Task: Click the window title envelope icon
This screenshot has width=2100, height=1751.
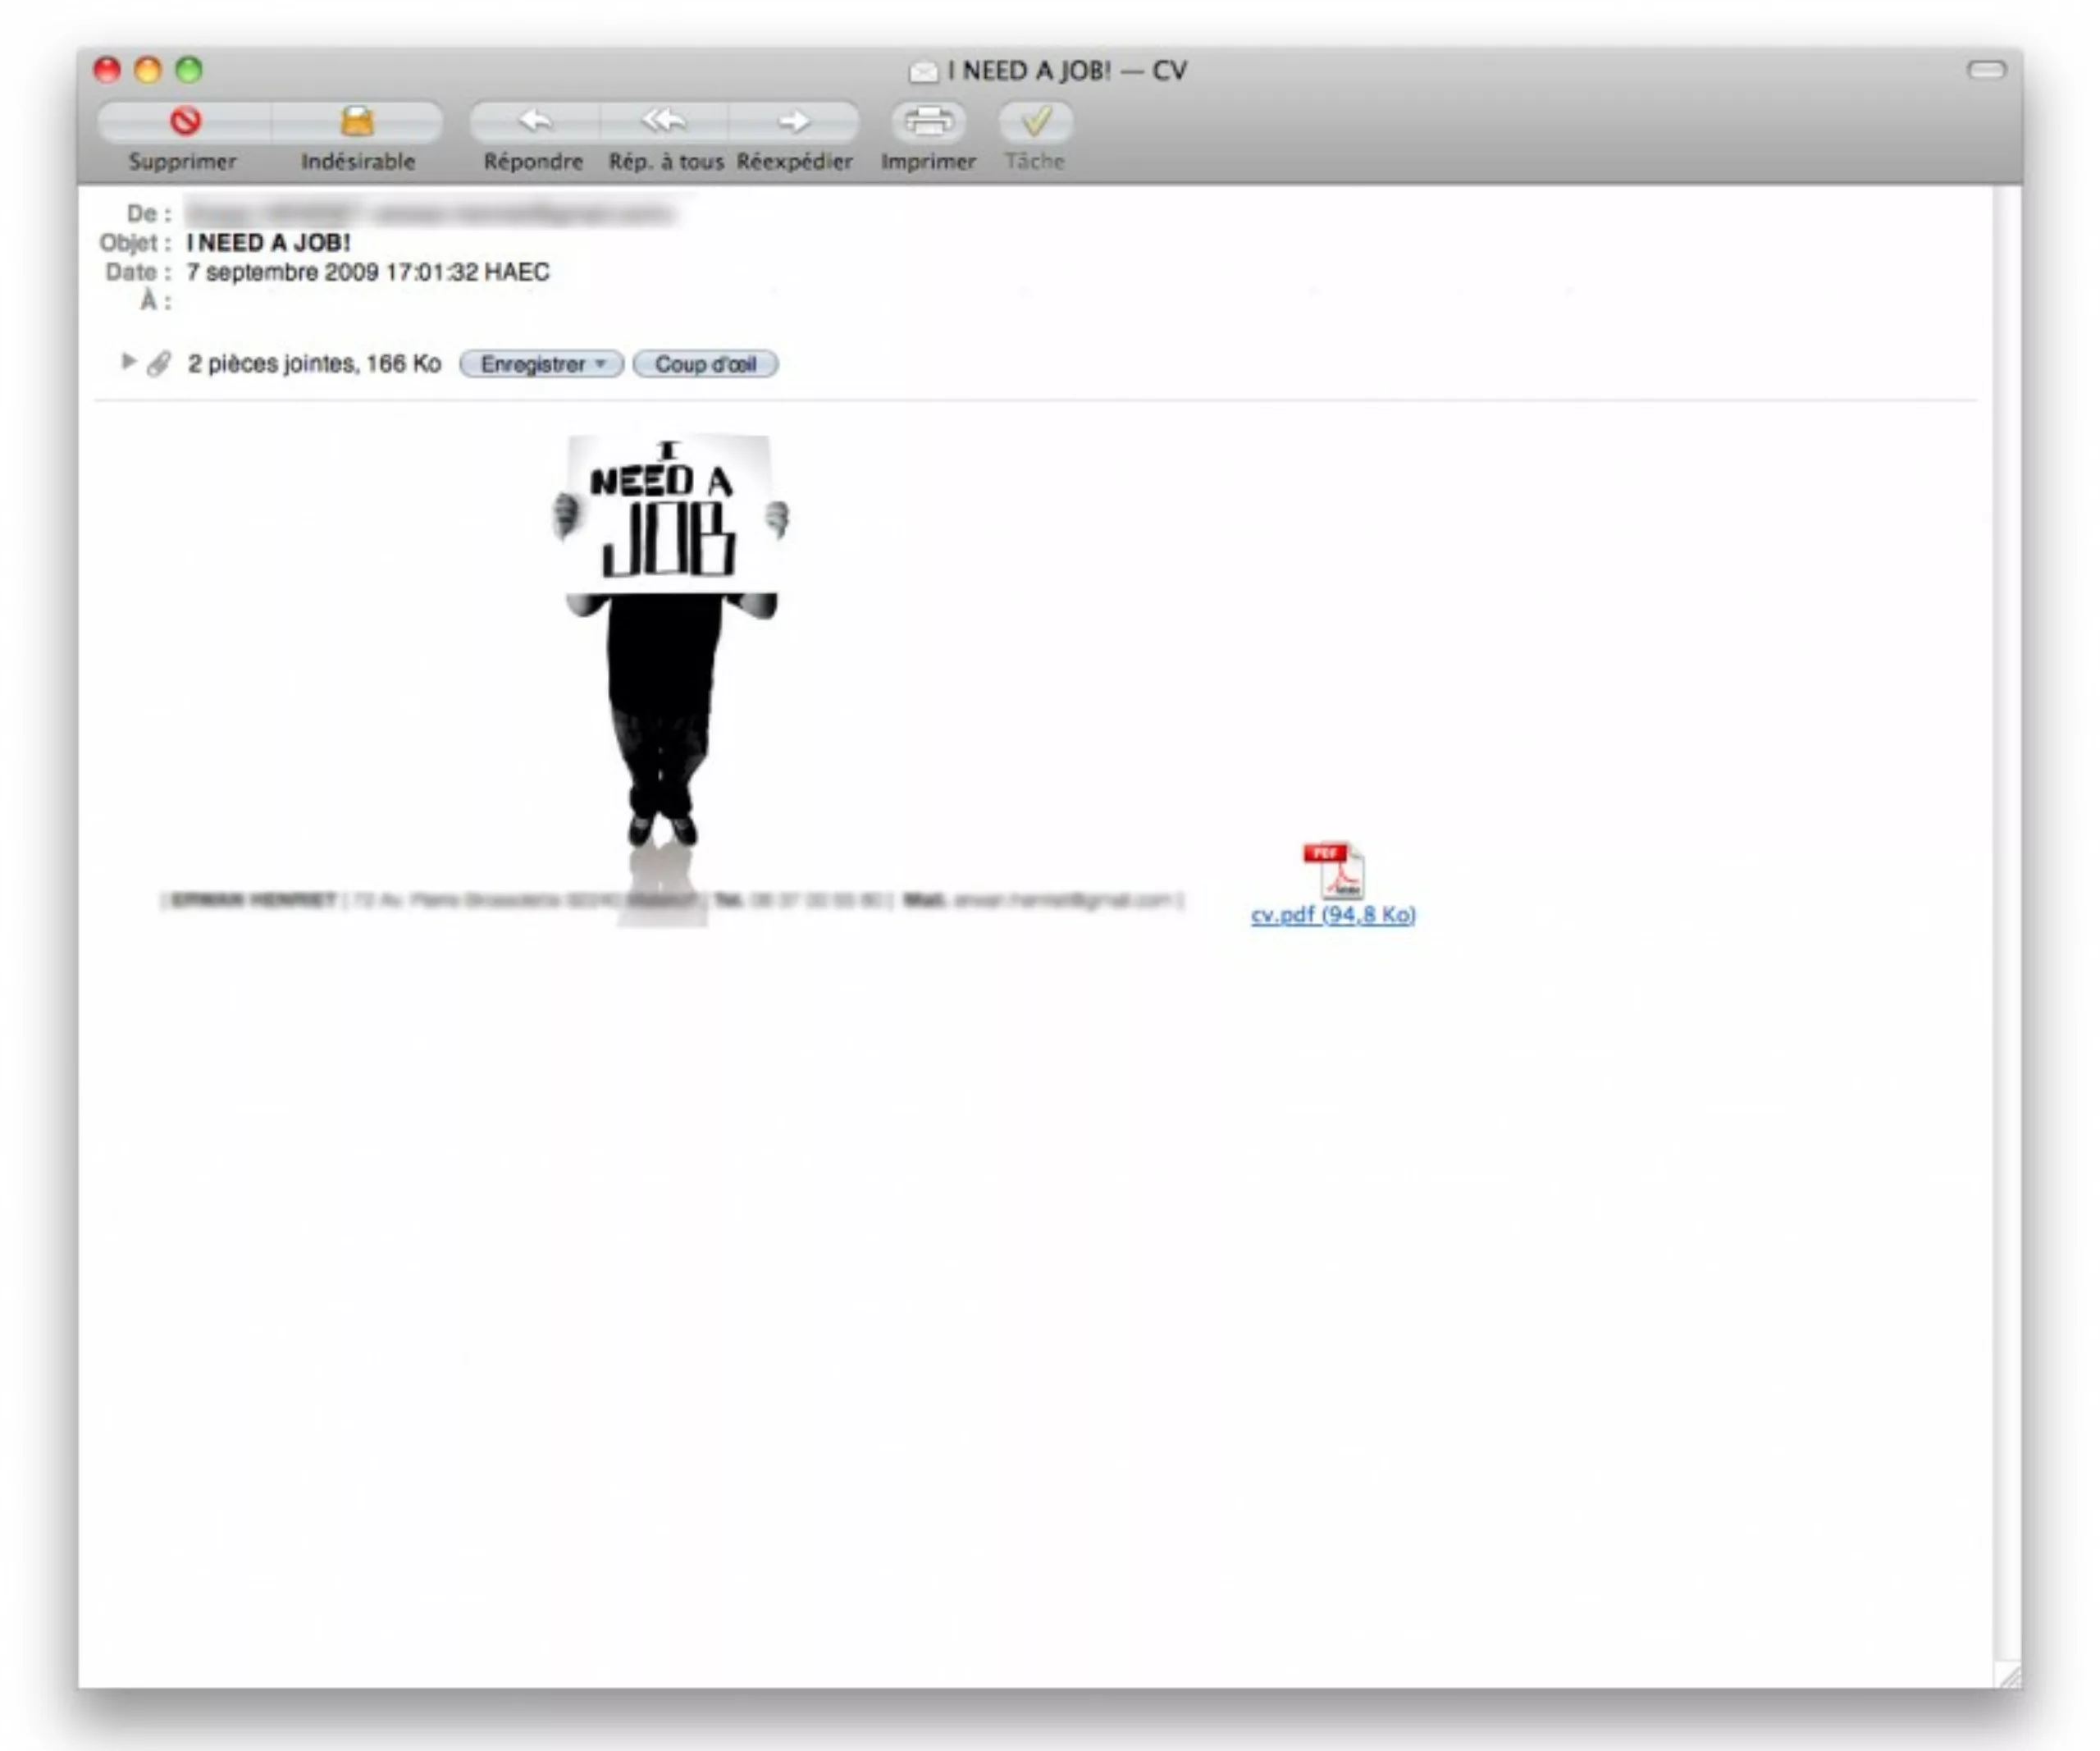Action: tap(922, 72)
